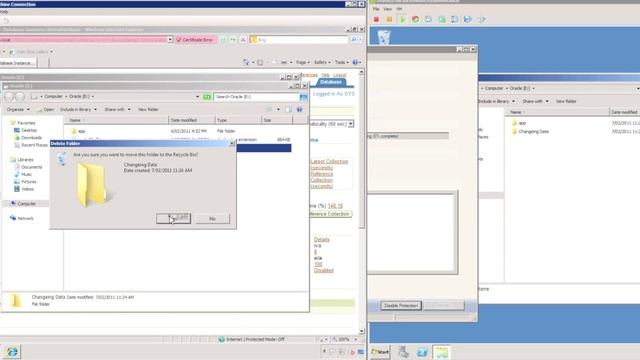The image size is (640, 360).
Task: Open File menu in VM console window
Action: (x=376, y=9)
